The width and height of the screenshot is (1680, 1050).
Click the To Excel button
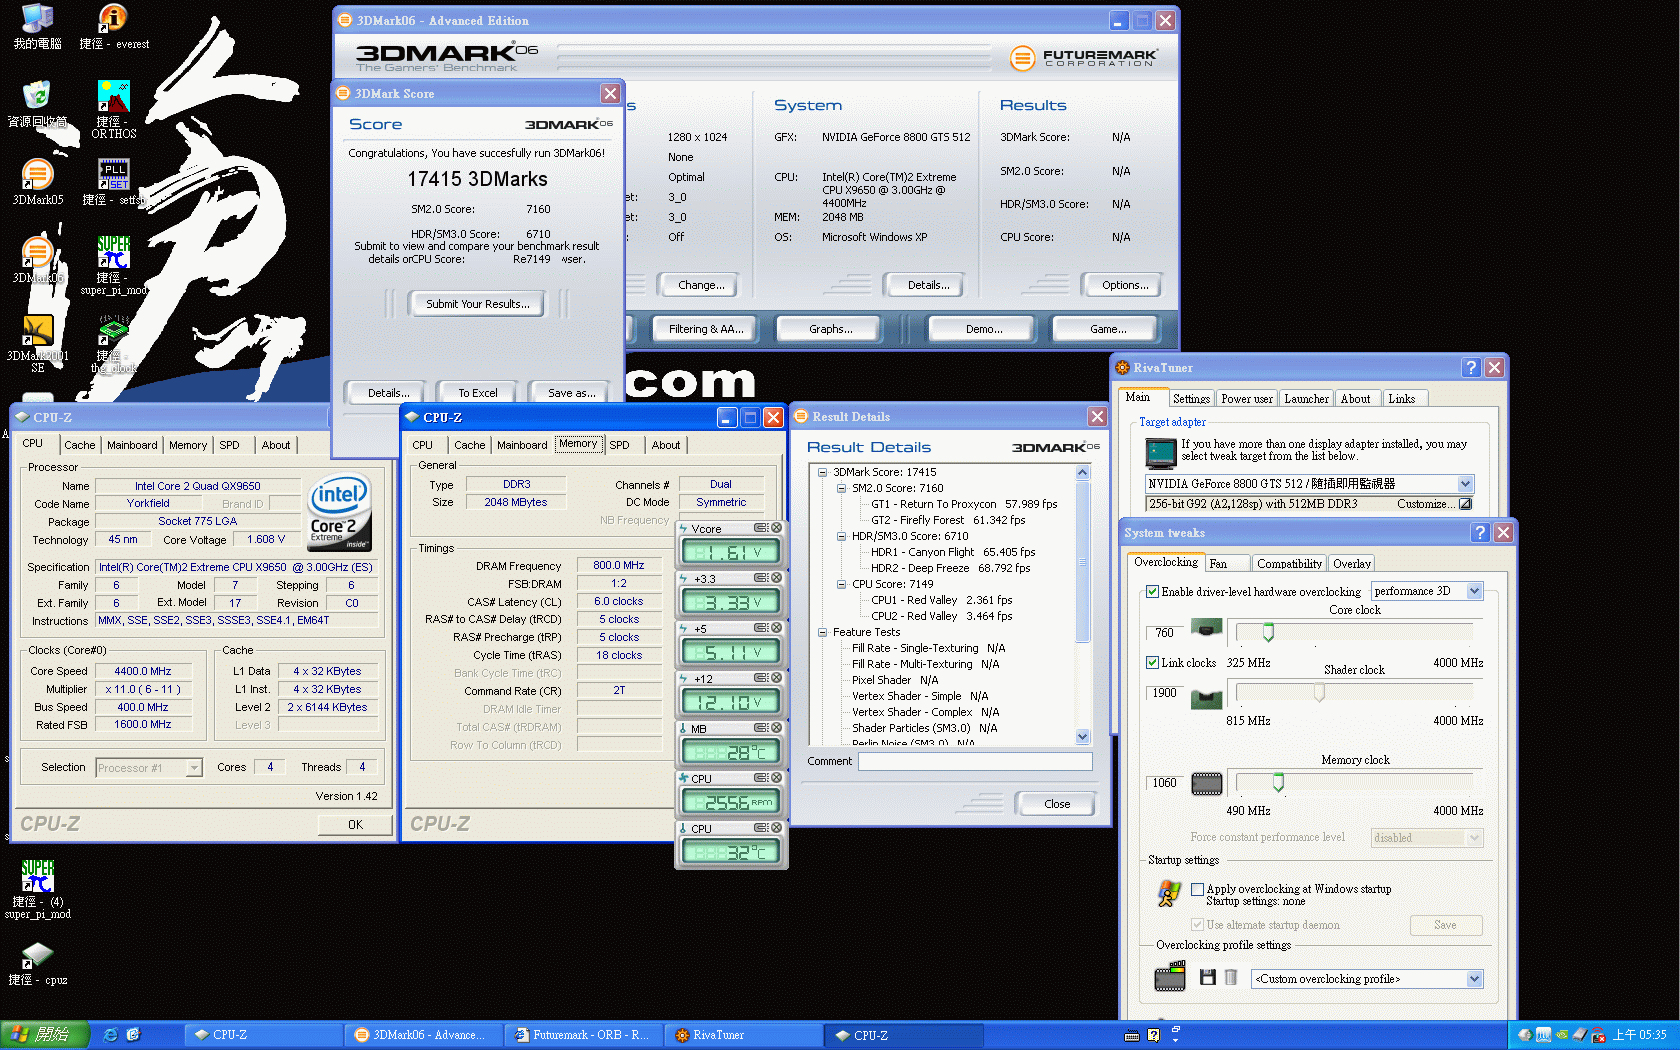point(477,393)
